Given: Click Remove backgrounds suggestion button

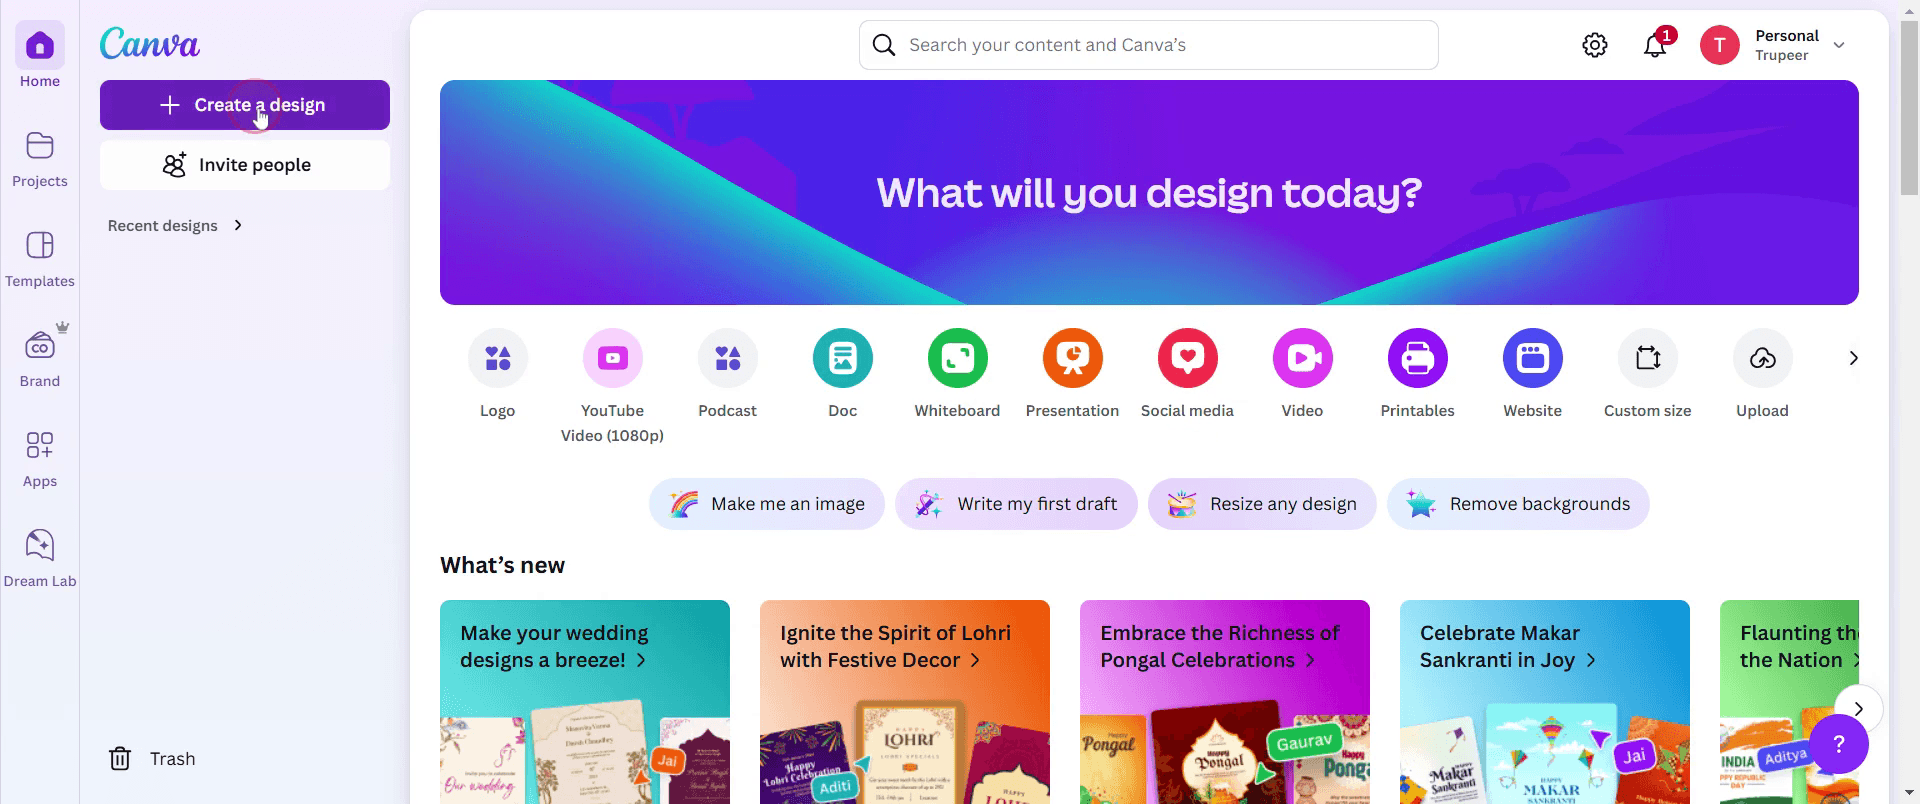Looking at the screenshot, I should (1518, 504).
